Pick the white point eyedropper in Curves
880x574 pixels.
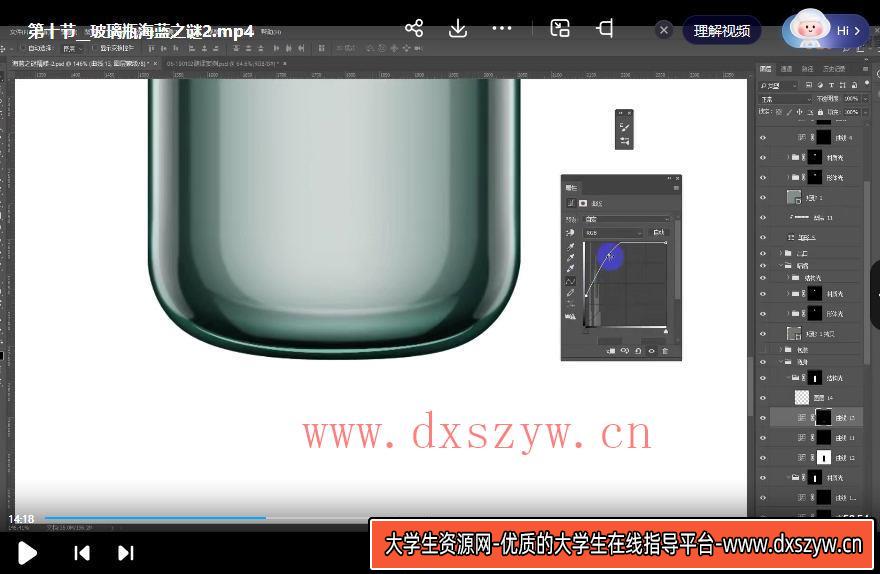click(x=570, y=269)
